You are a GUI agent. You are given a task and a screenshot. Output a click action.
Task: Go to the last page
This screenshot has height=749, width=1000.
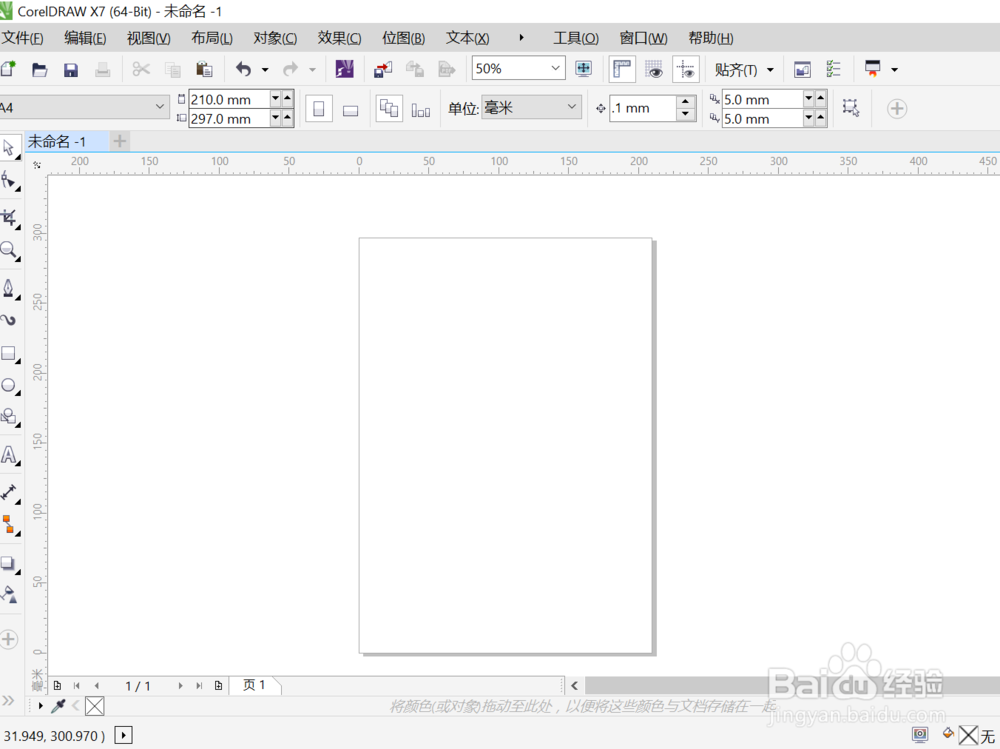point(199,686)
